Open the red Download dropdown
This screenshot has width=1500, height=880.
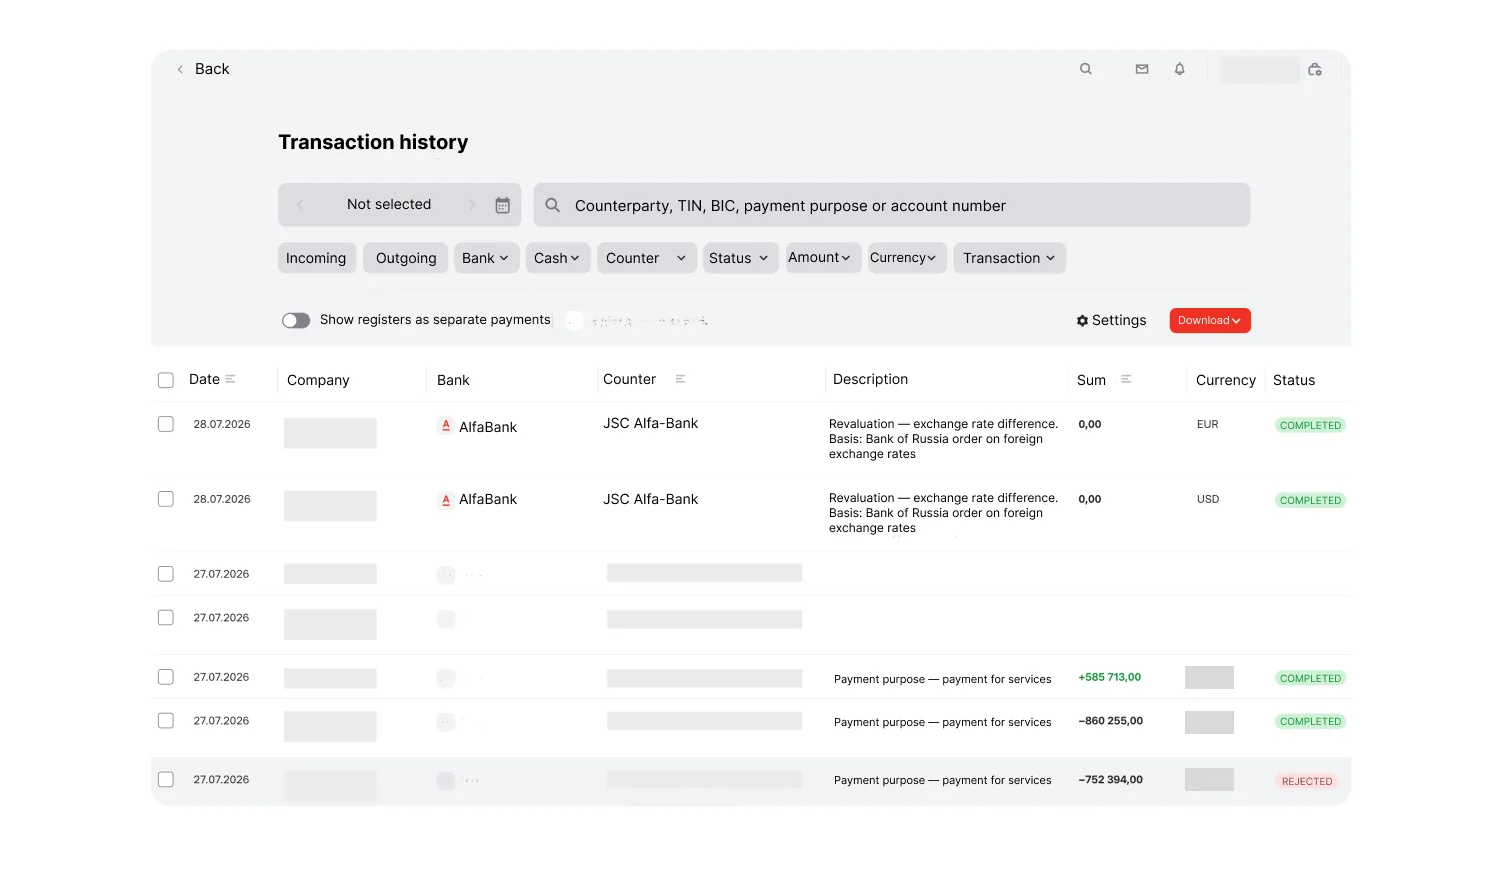click(1210, 321)
